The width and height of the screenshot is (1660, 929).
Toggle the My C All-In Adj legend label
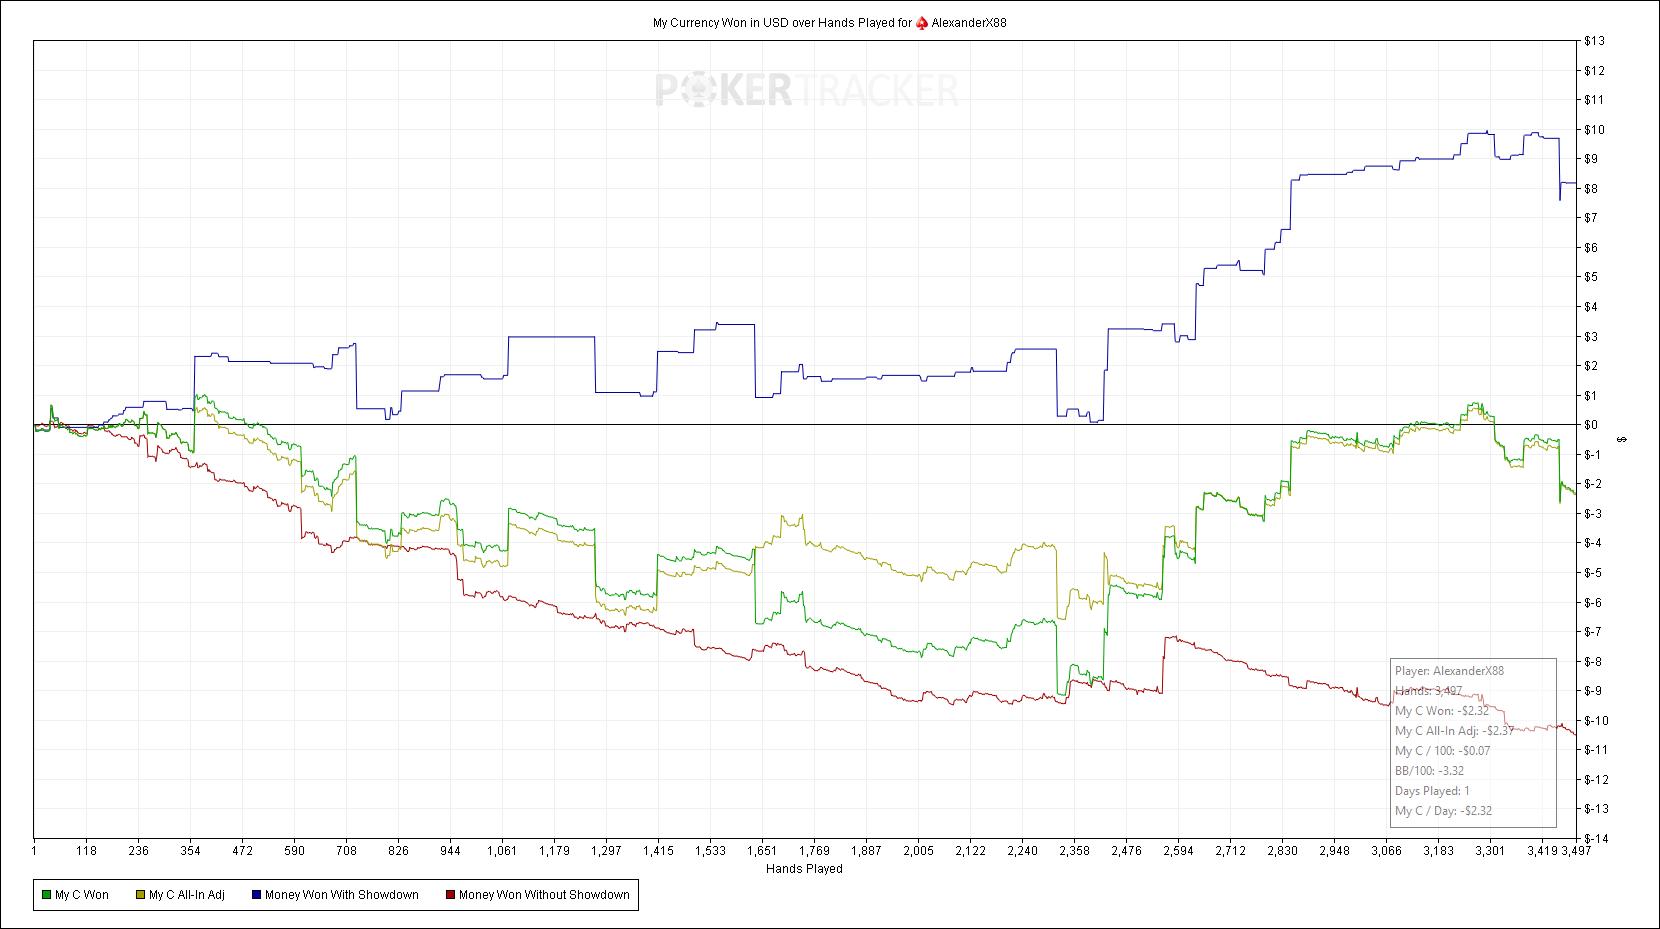point(187,895)
